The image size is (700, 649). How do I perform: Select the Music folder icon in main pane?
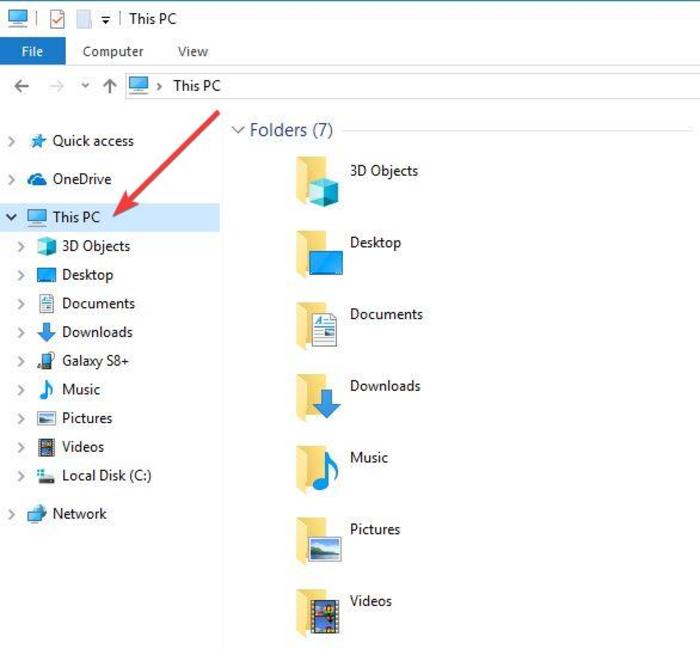coord(317,470)
